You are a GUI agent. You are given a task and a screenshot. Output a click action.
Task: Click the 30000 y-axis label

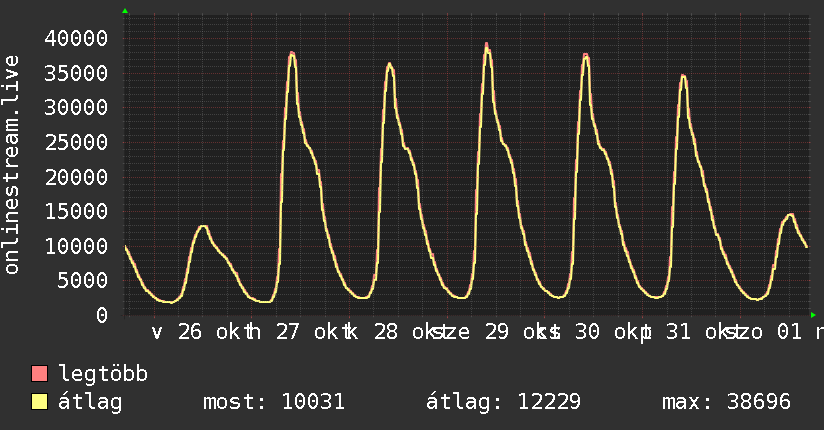point(76,107)
